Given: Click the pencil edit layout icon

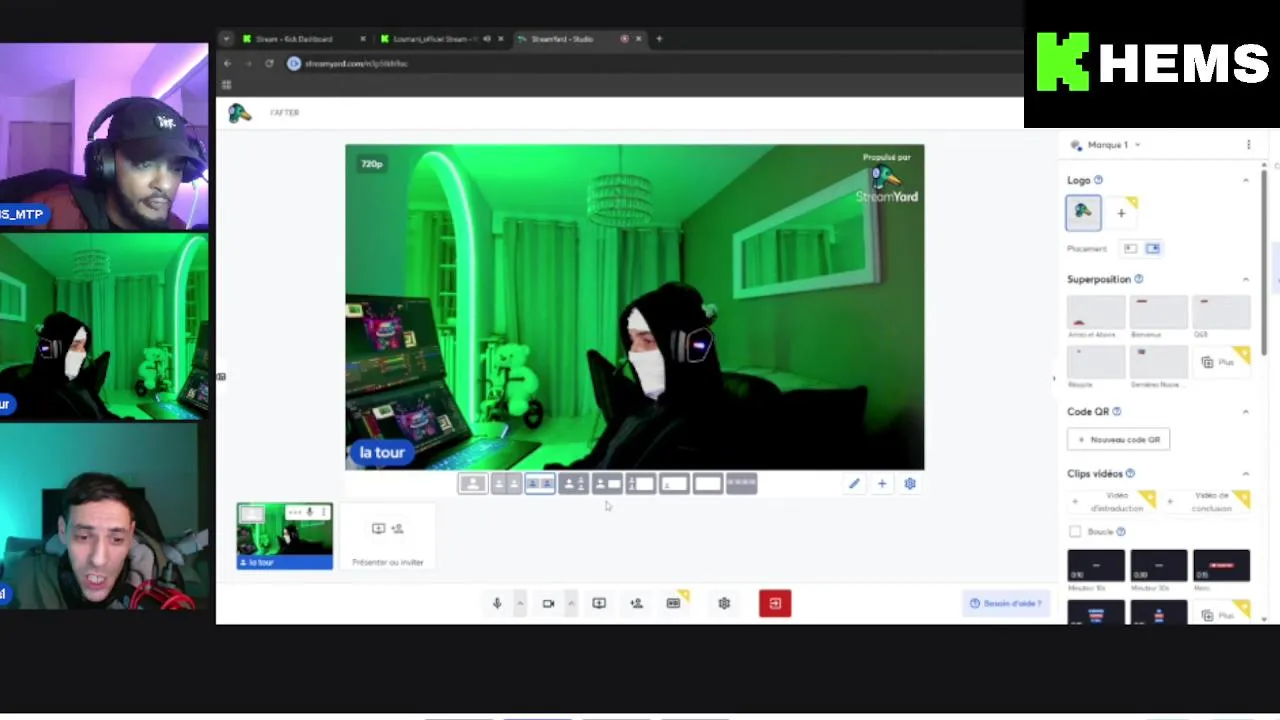Looking at the screenshot, I should (854, 484).
